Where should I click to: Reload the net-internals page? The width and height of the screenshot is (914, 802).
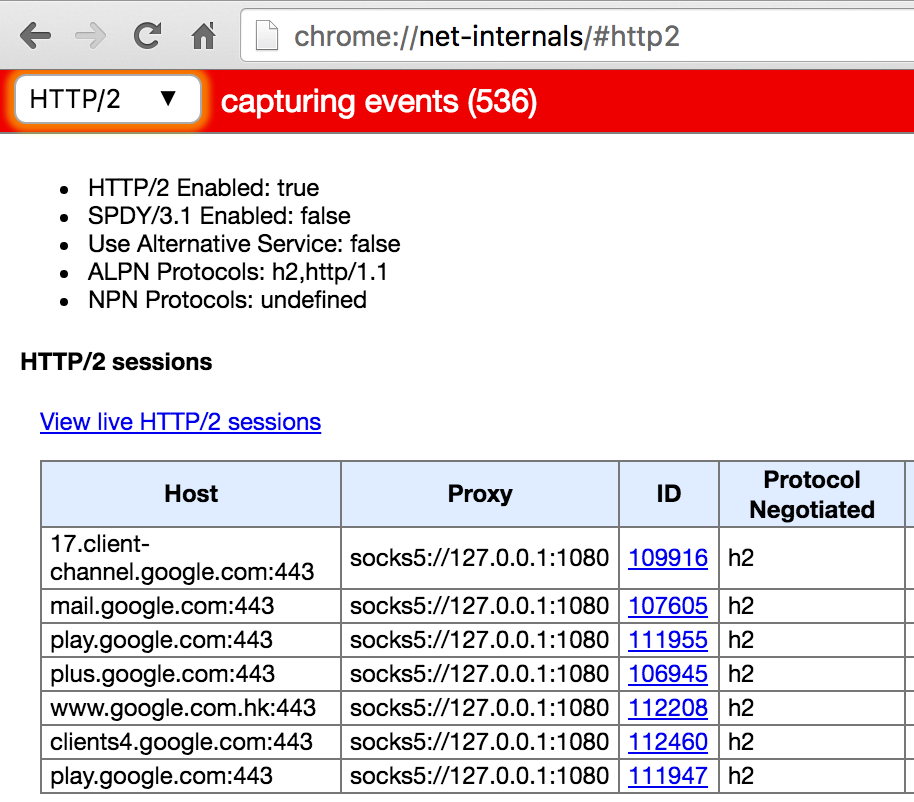[147, 36]
